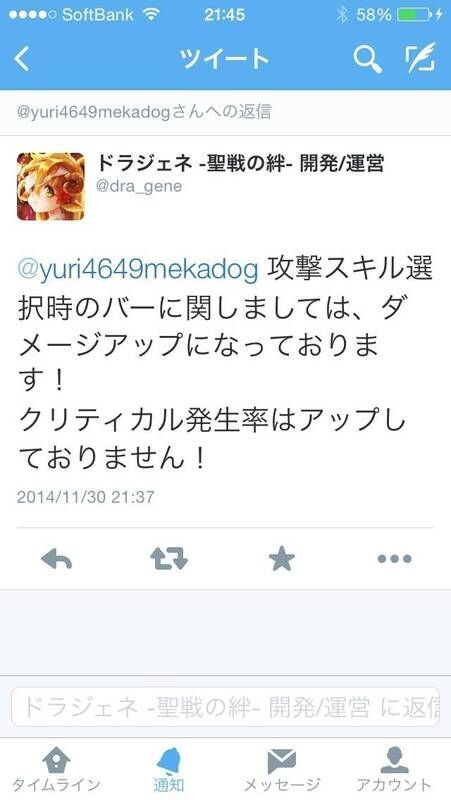Compose new tweet with quill icon

pyautogui.click(x=421, y=57)
